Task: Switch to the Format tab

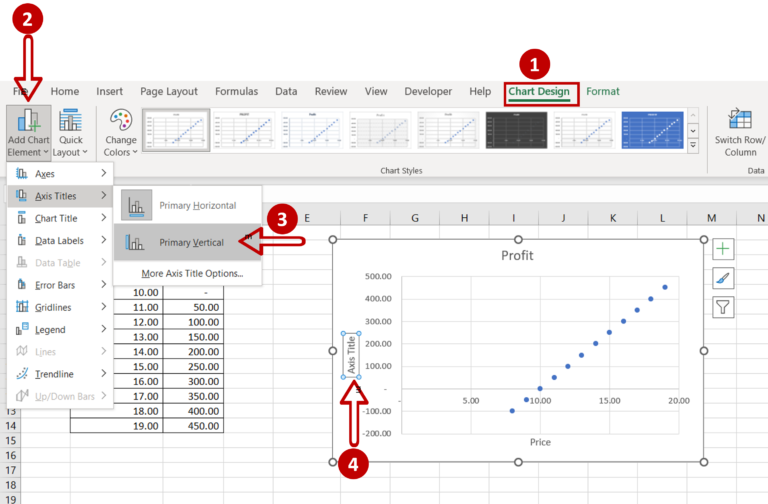Action: pos(602,92)
